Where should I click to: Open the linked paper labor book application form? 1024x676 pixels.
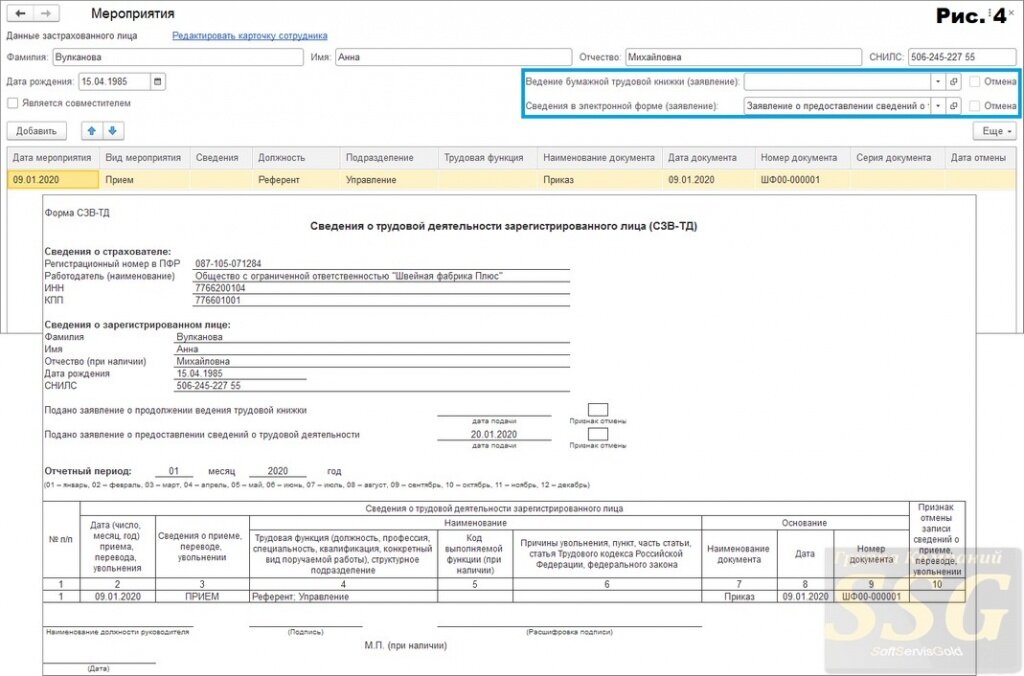(x=953, y=82)
